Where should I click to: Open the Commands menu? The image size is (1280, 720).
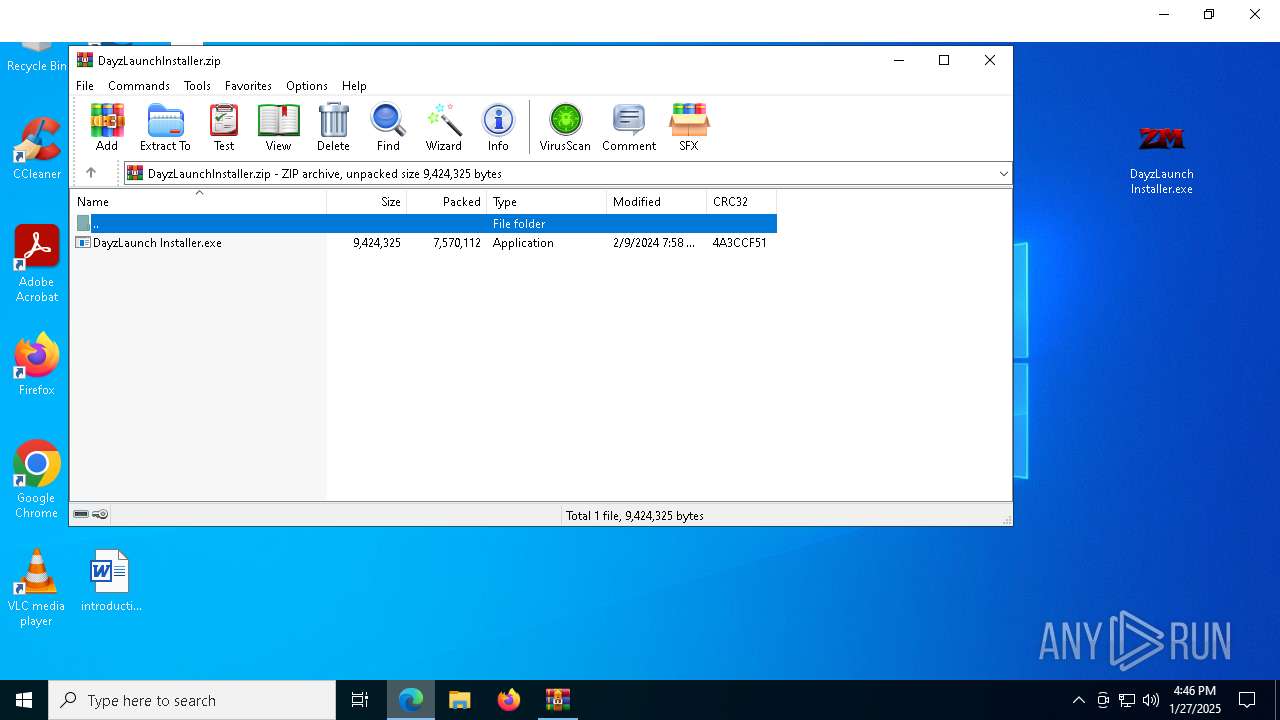[139, 86]
